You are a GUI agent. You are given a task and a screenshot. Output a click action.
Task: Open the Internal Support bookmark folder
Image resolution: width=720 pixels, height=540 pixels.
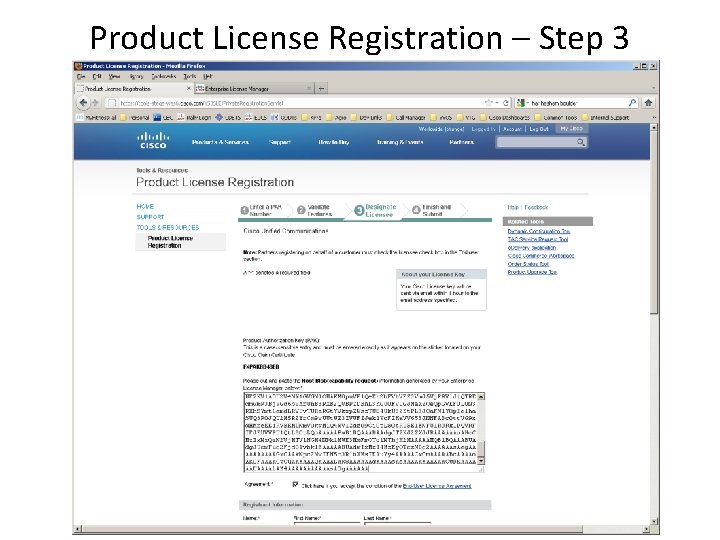pyautogui.click(x=606, y=118)
